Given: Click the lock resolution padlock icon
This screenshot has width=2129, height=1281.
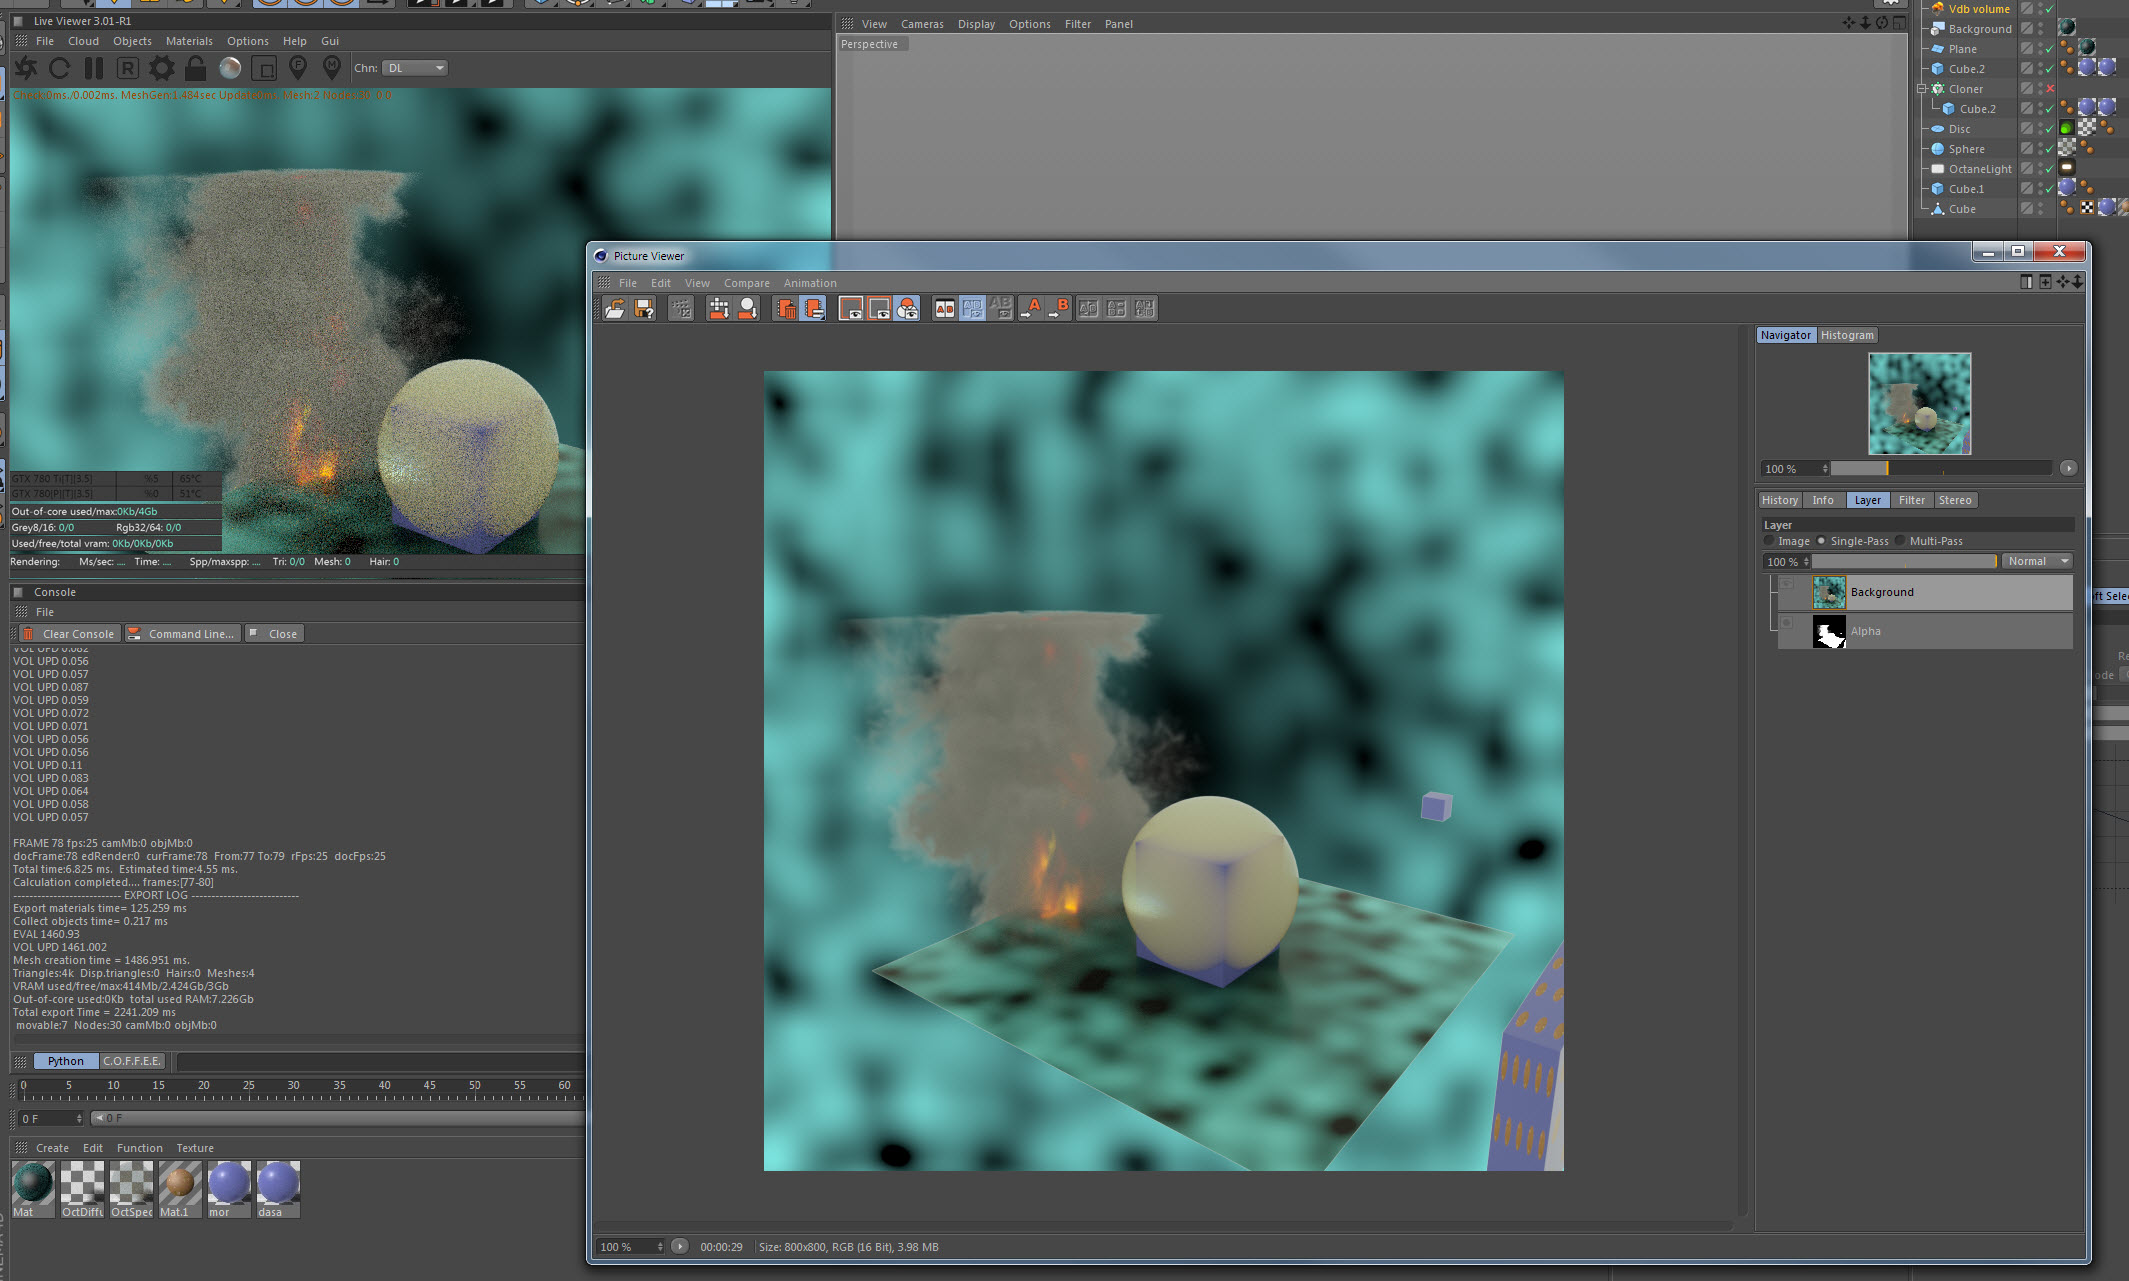Looking at the screenshot, I should [x=196, y=68].
